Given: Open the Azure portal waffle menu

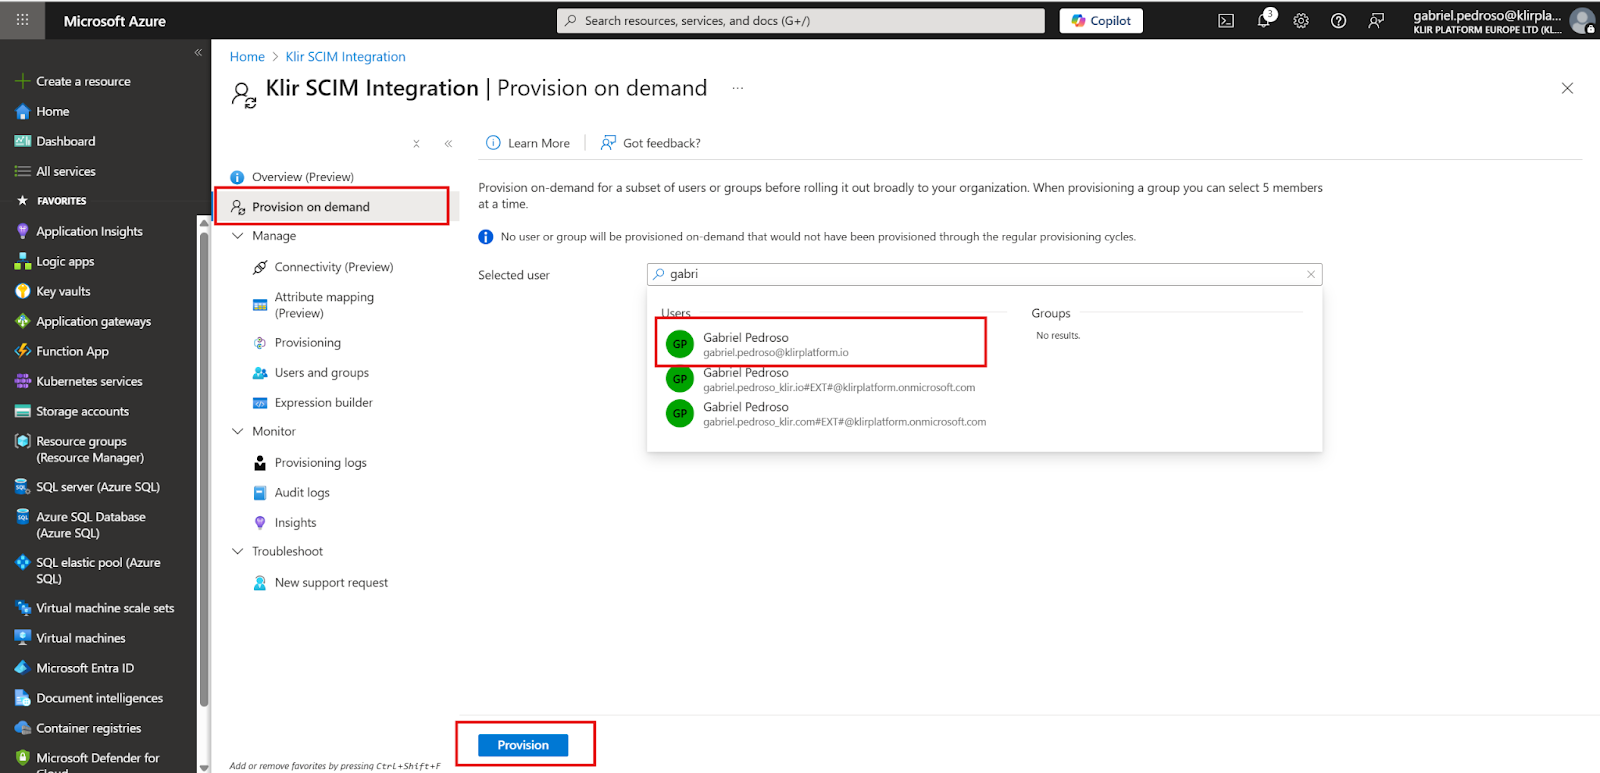Looking at the screenshot, I should pyautogui.click(x=22, y=20).
